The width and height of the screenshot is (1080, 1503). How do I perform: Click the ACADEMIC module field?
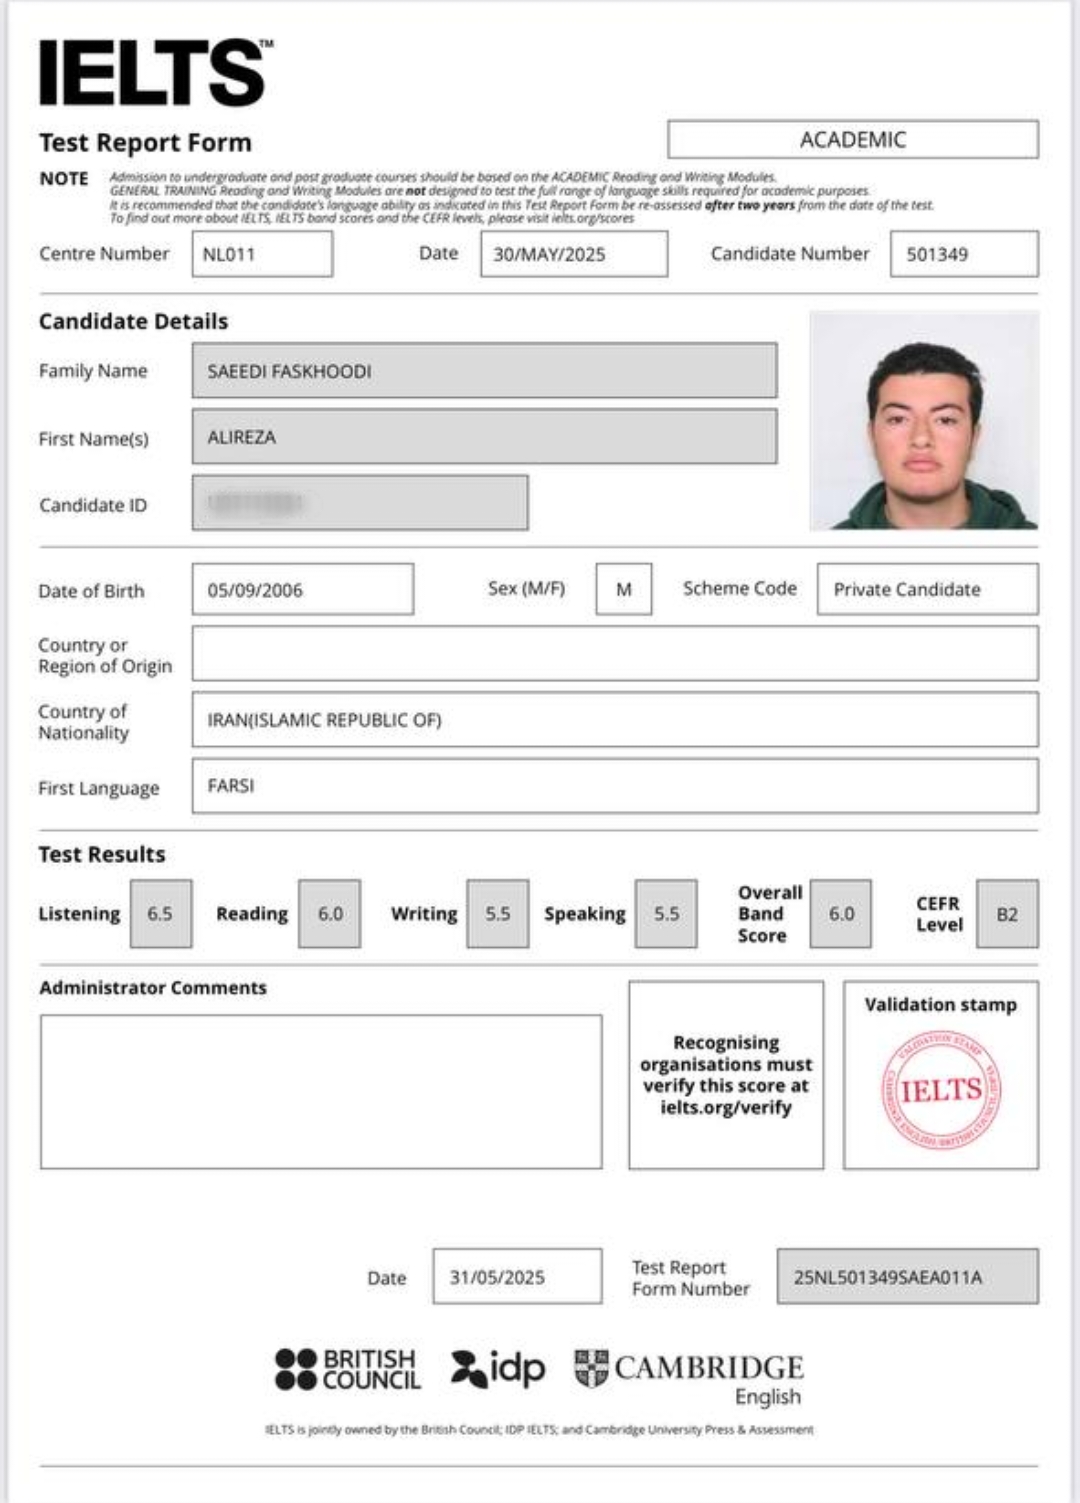[853, 140]
